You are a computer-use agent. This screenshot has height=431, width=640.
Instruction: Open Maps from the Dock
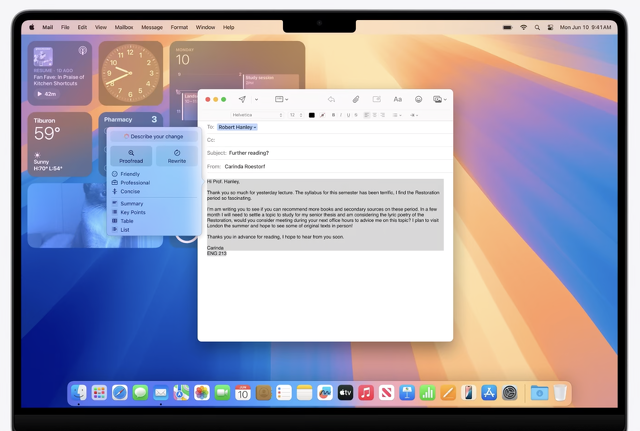tap(181, 393)
